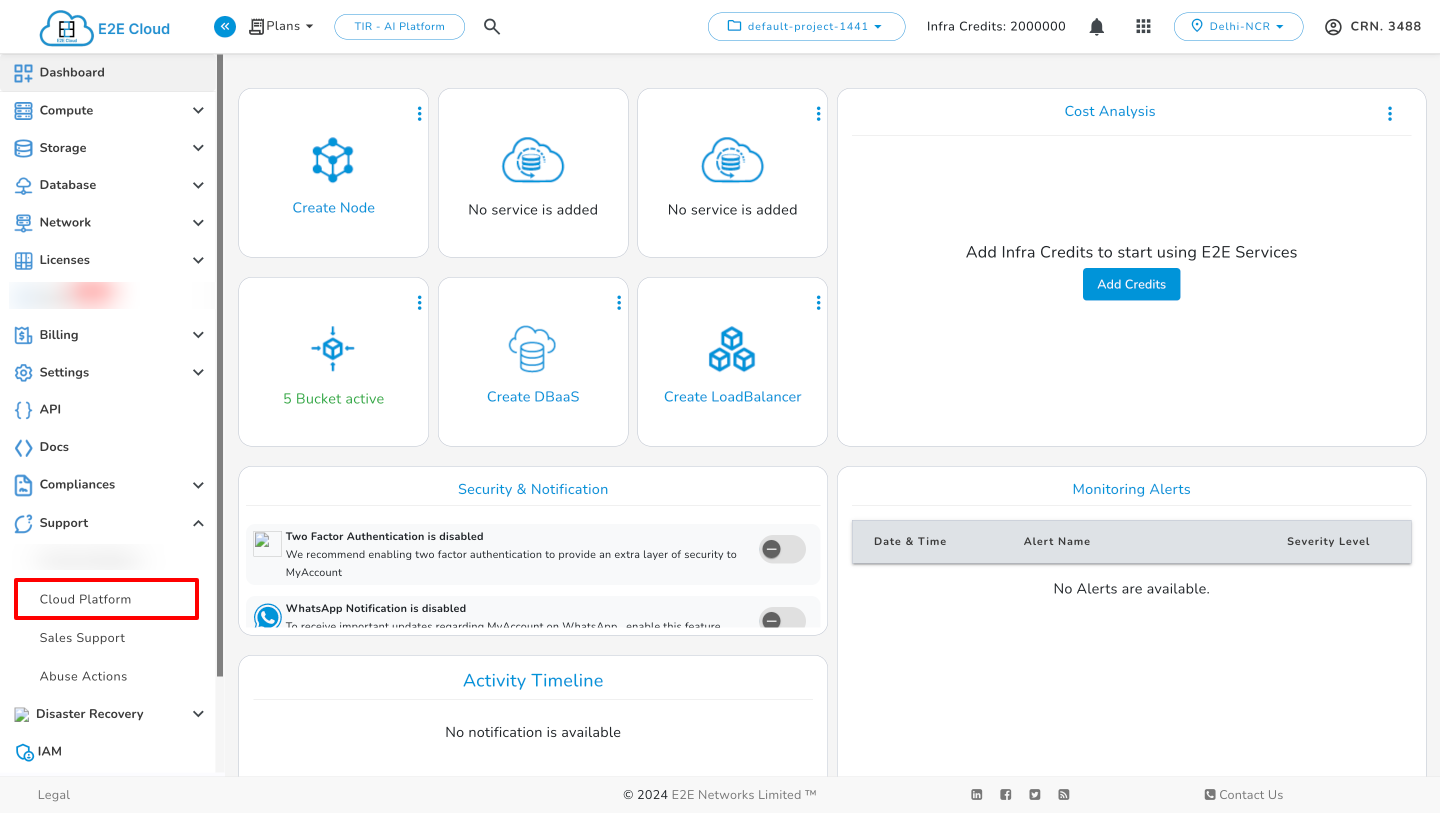Open Facebook icon in footer

pyautogui.click(x=1006, y=795)
